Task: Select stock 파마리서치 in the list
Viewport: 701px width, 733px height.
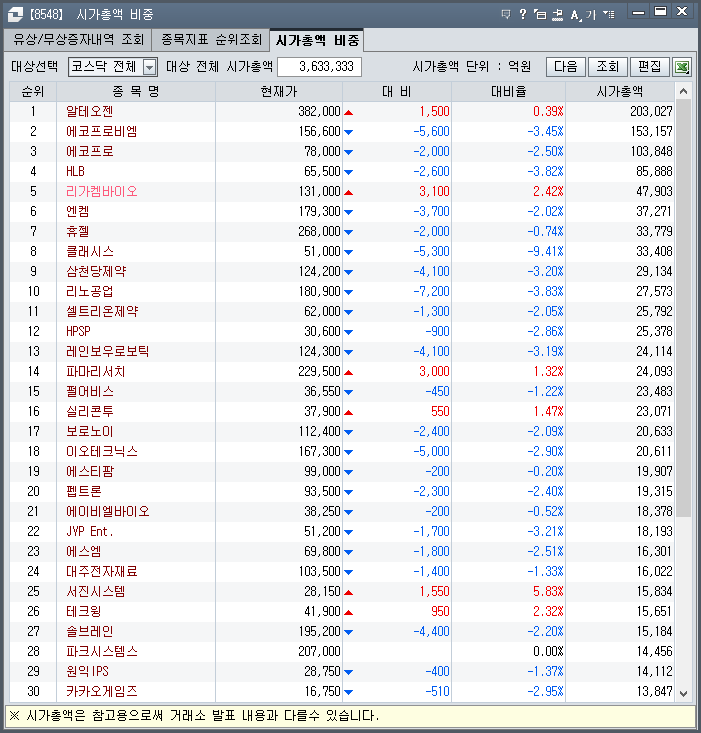Action: 95,372
